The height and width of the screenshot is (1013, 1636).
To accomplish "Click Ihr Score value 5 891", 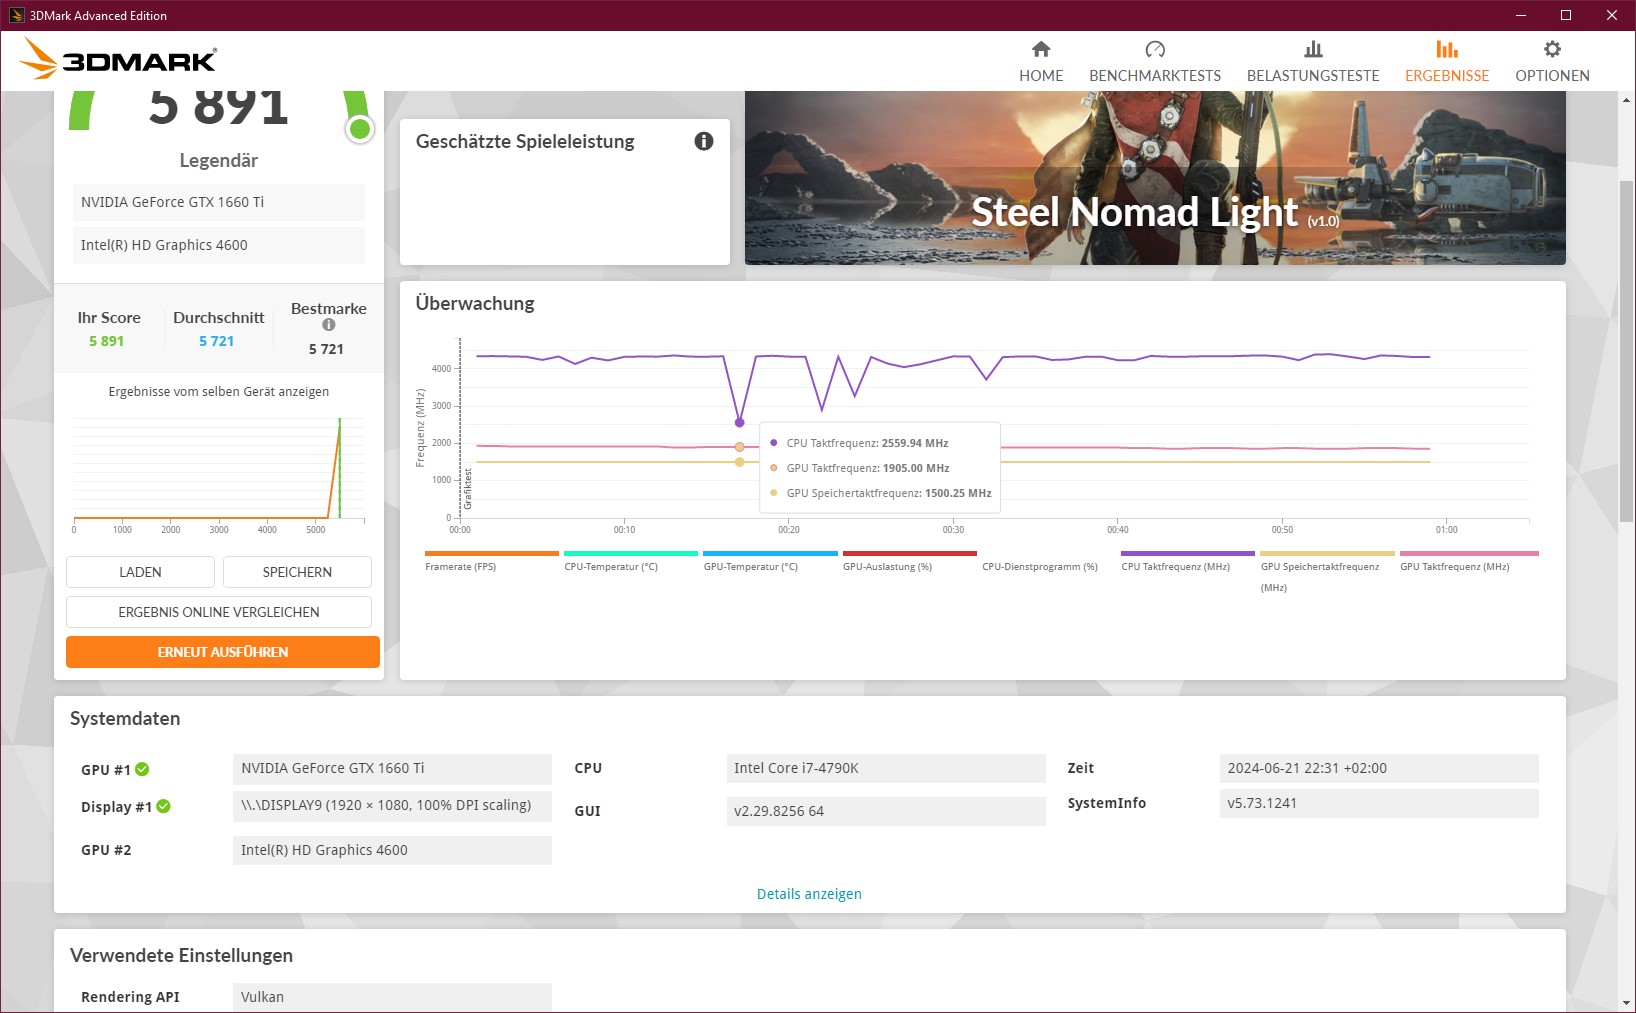I will click(106, 341).
